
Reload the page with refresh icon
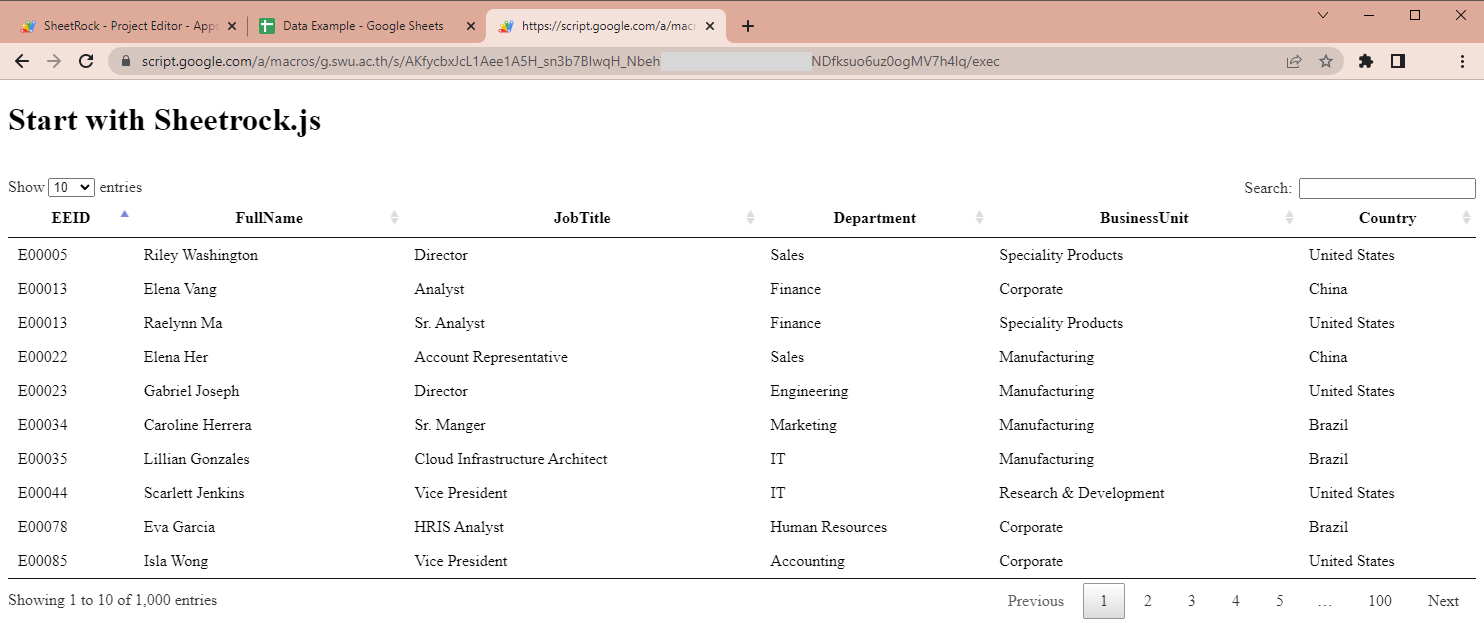pyautogui.click(x=87, y=61)
